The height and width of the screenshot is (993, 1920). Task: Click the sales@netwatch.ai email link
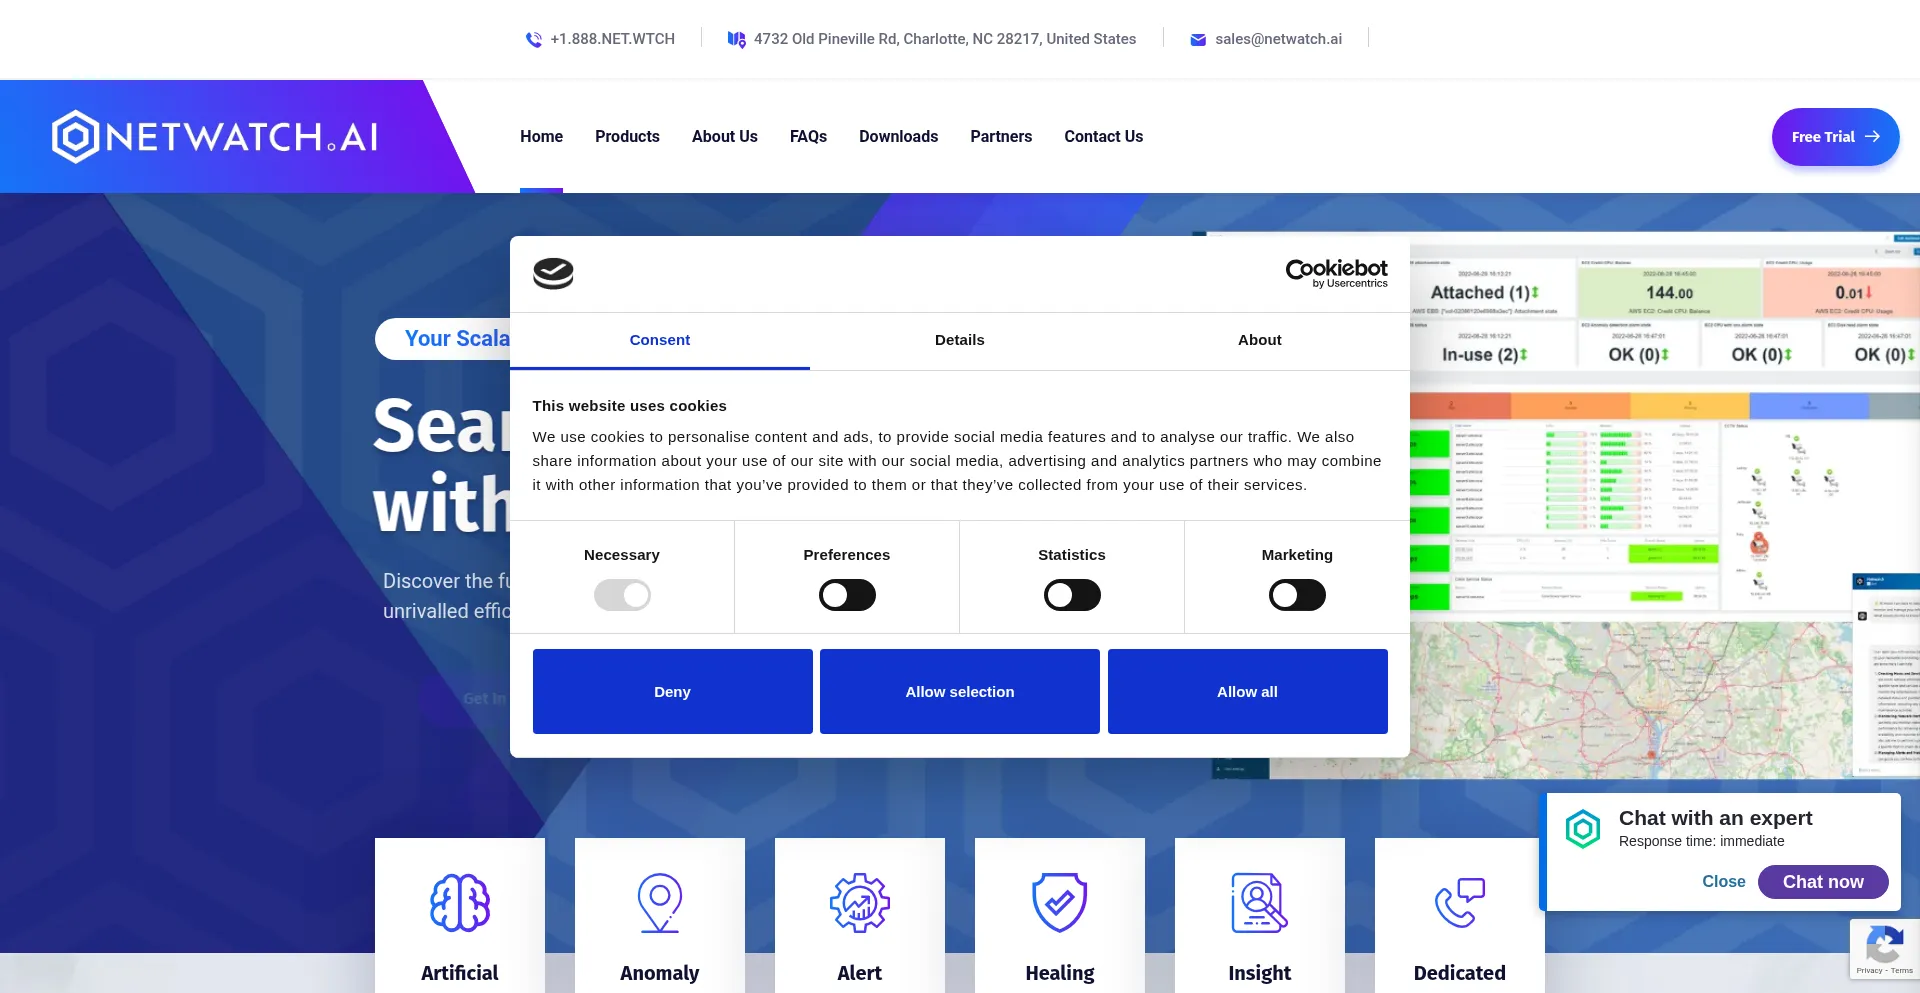click(x=1278, y=39)
